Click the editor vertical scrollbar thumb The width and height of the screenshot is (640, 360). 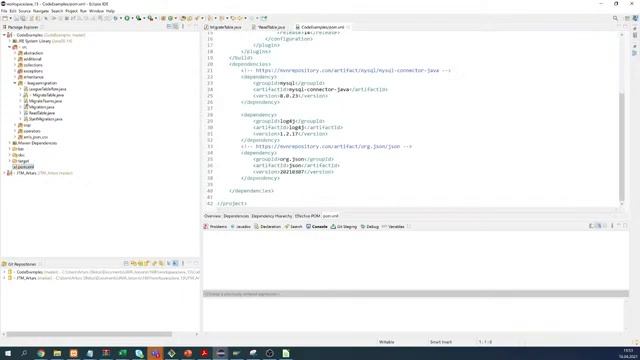tap(622, 147)
